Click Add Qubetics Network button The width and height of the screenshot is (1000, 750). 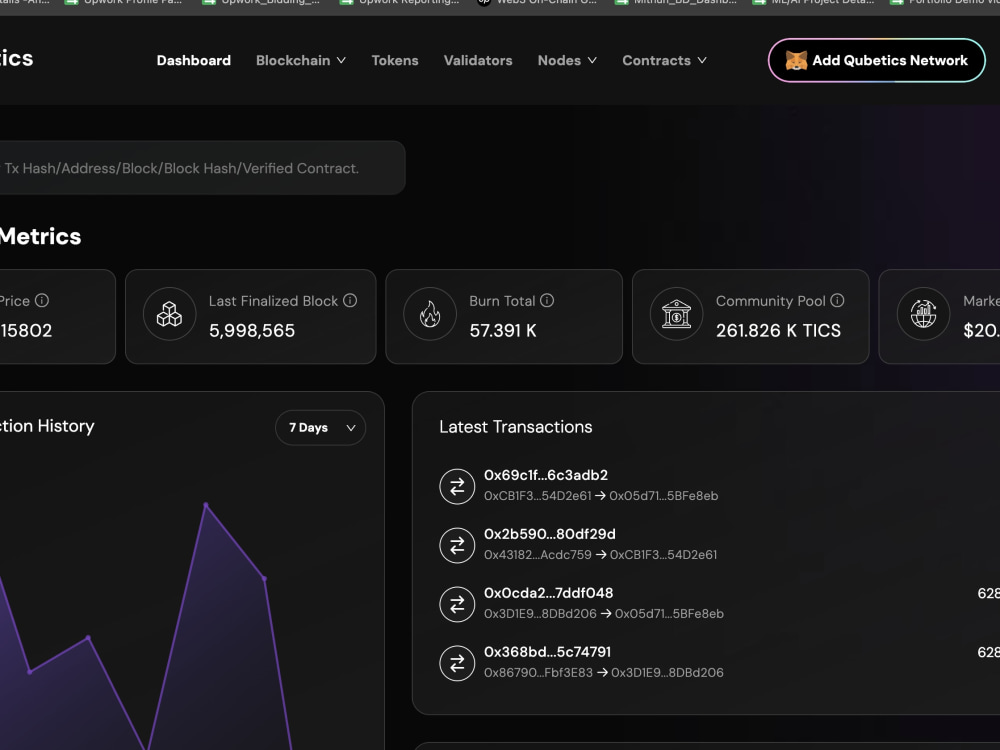(x=877, y=61)
